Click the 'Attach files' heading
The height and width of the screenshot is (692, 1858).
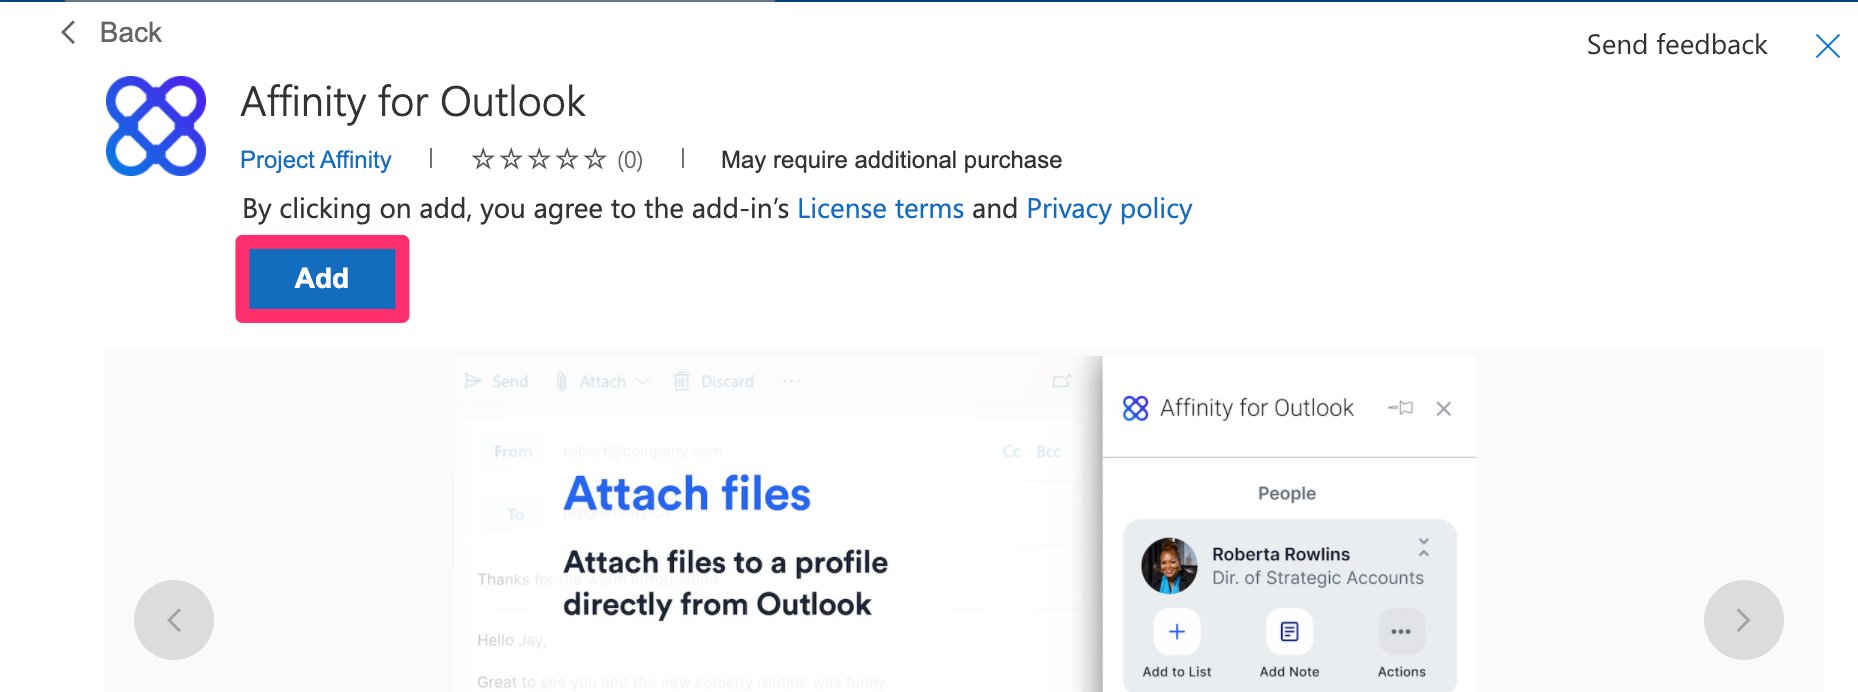[687, 494]
